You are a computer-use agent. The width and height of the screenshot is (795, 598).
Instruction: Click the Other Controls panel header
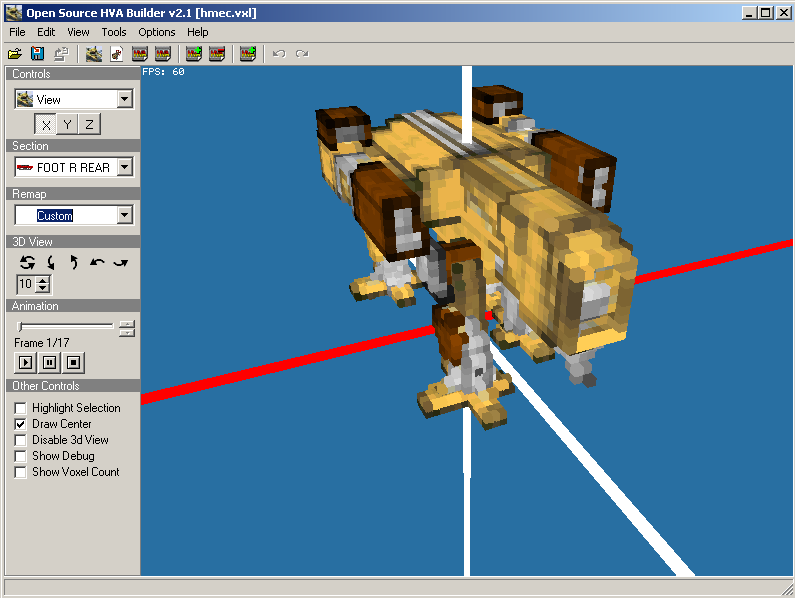(x=73, y=385)
